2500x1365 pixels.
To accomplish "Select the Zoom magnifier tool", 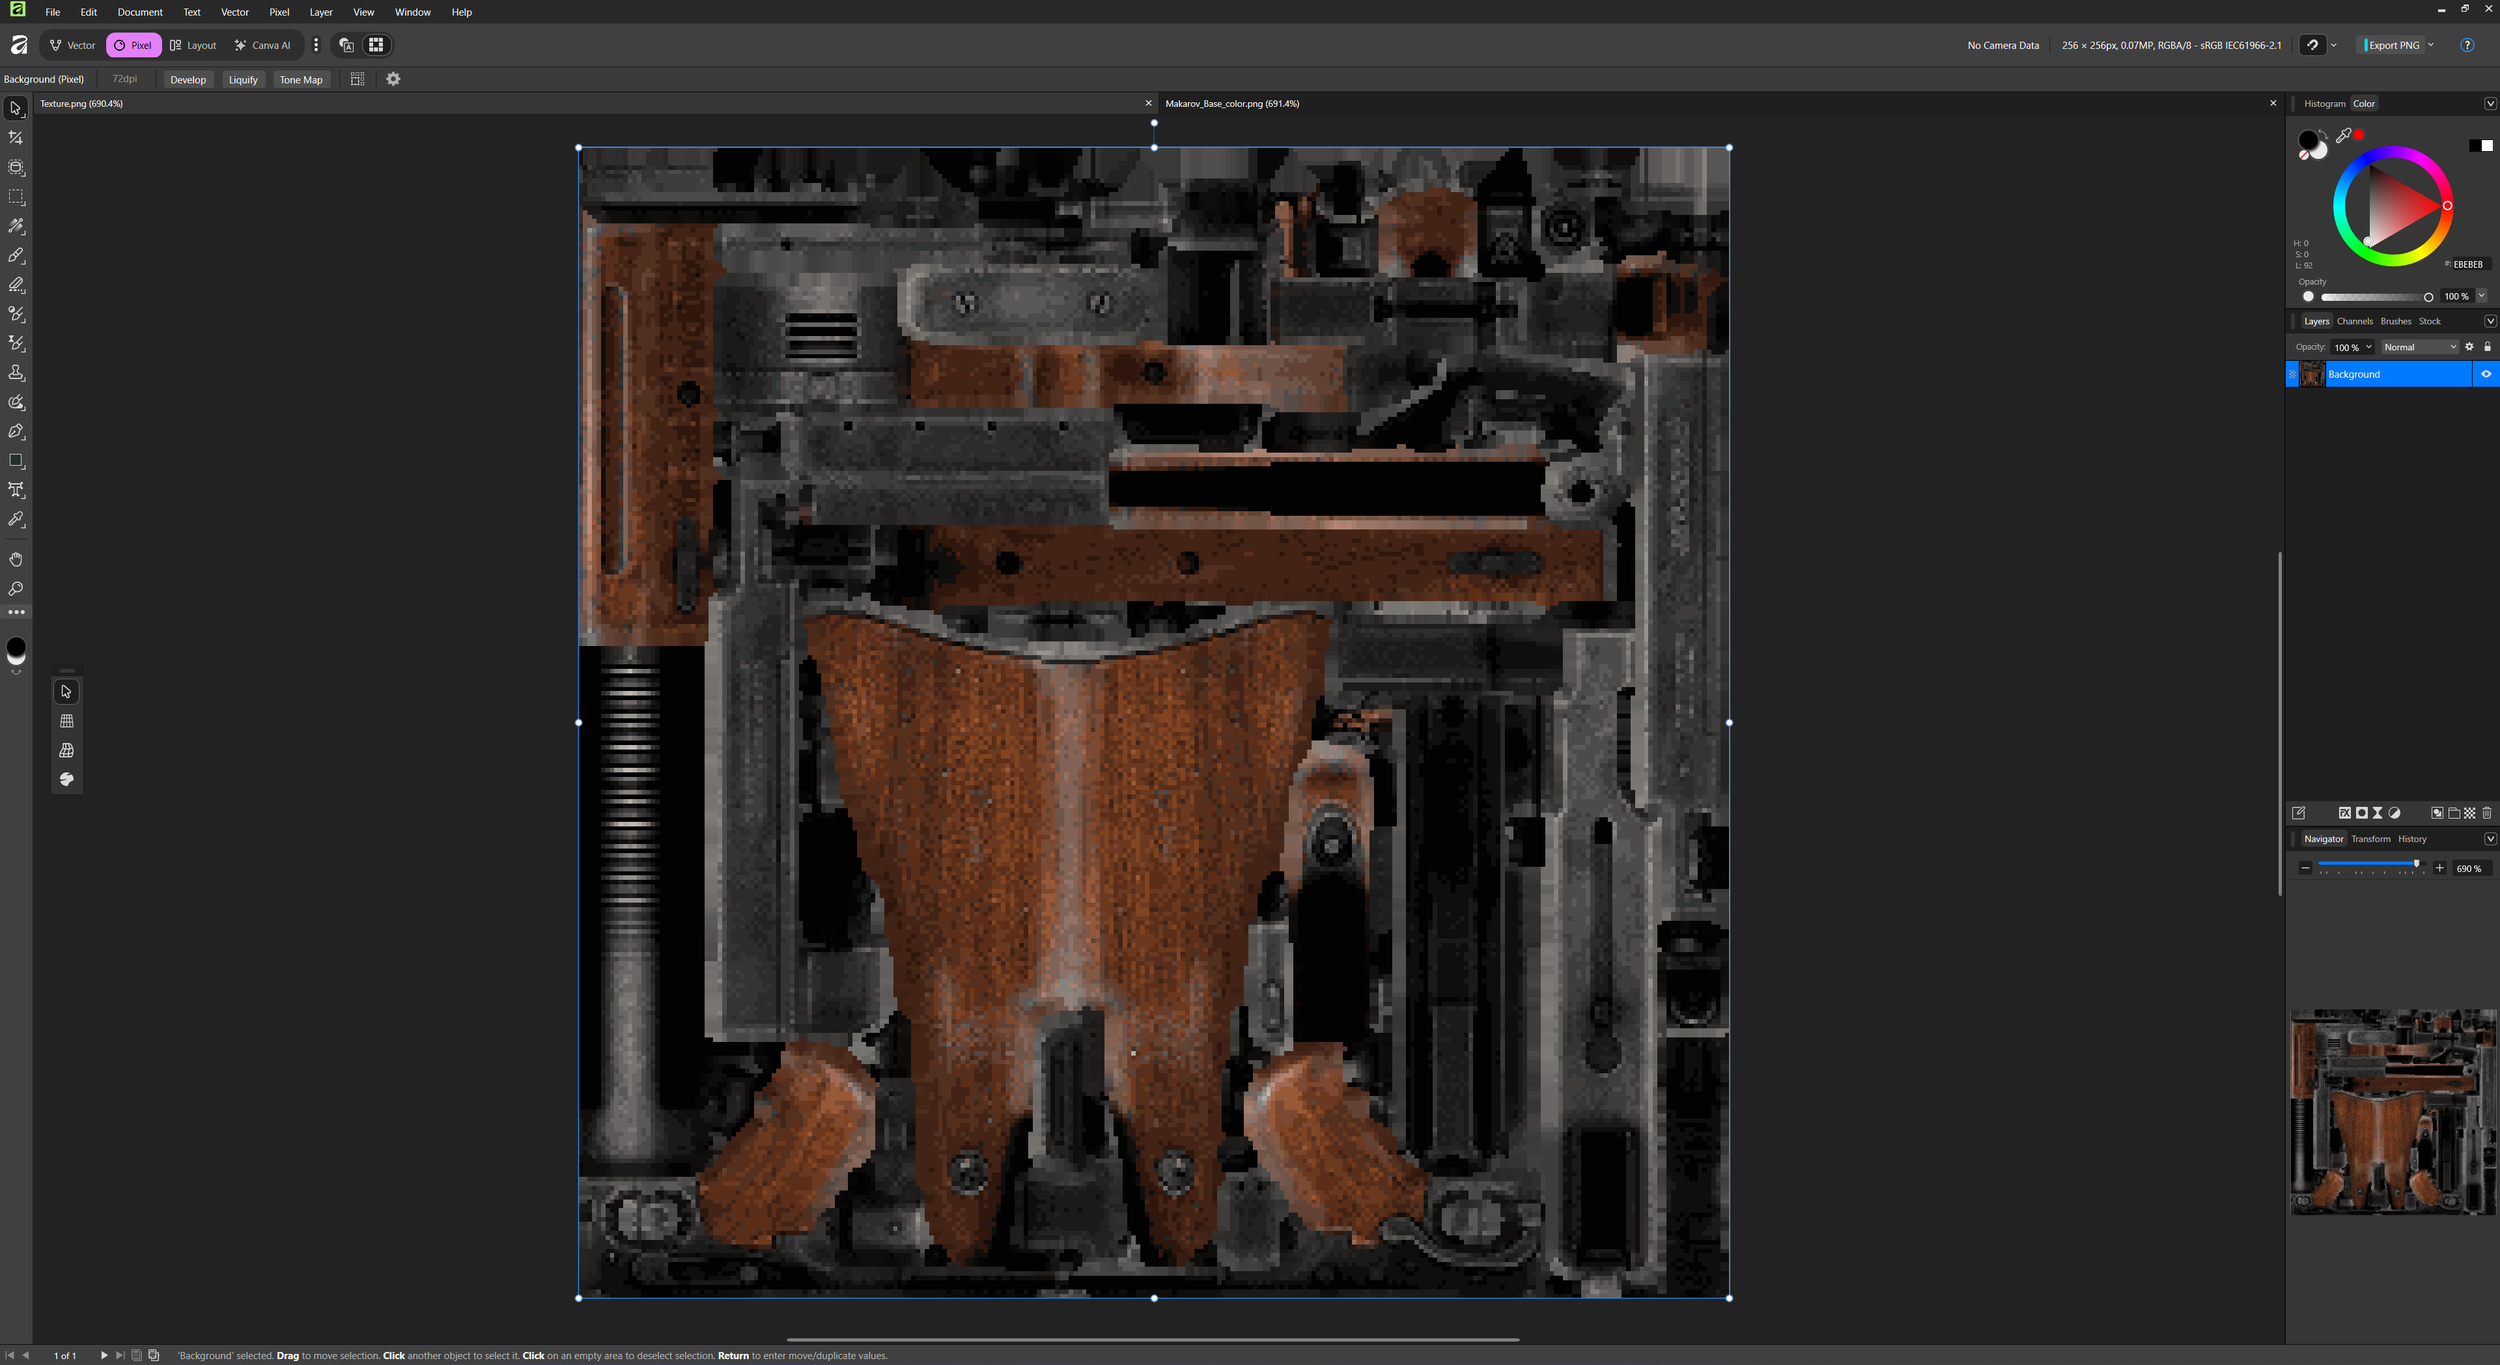I will [x=16, y=589].
